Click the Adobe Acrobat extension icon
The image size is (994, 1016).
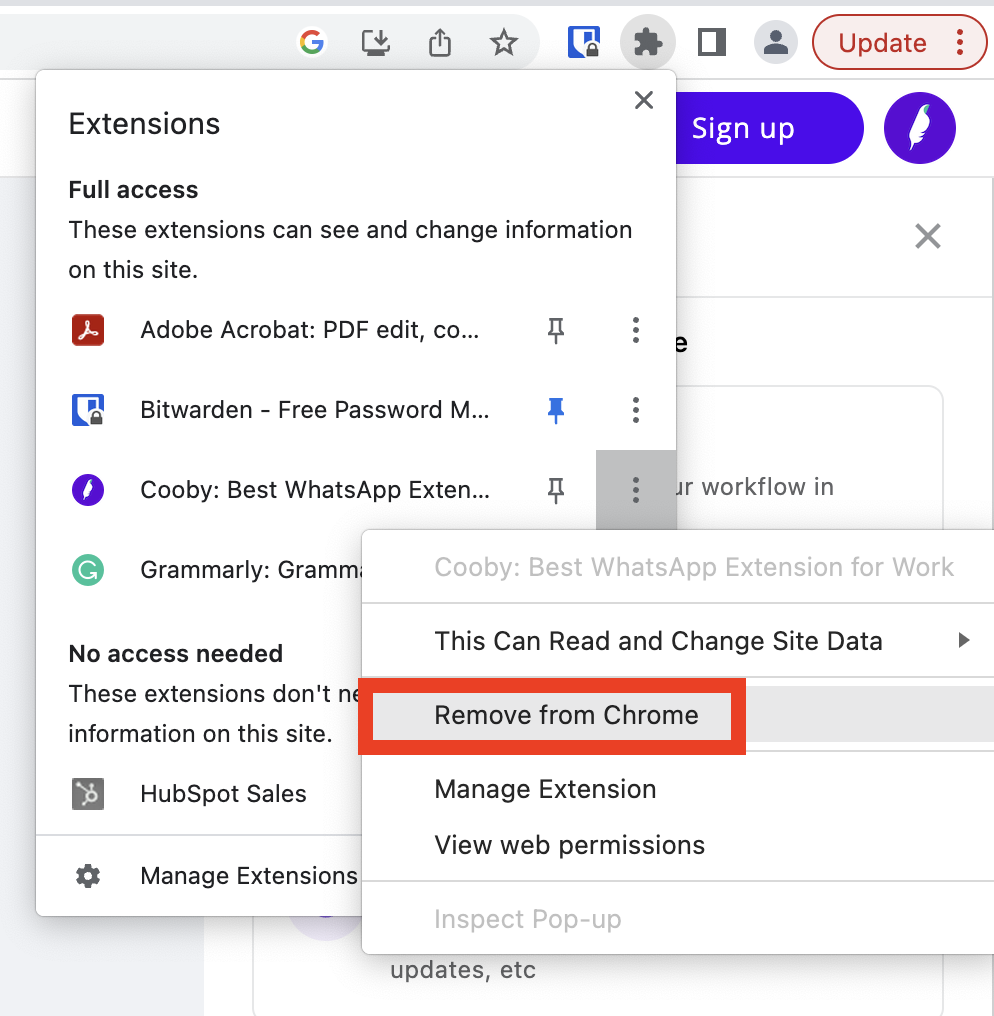coord(88,330)
